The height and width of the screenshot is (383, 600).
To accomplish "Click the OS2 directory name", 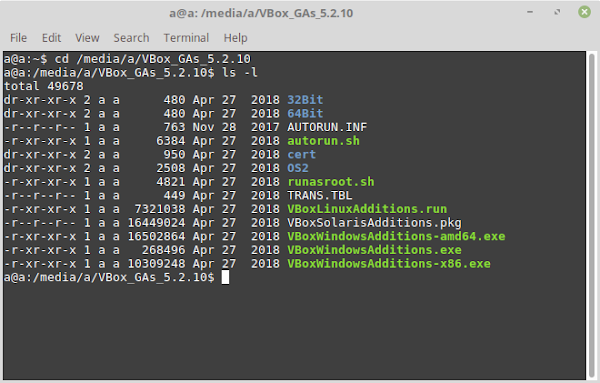I will tap(298, 168).
